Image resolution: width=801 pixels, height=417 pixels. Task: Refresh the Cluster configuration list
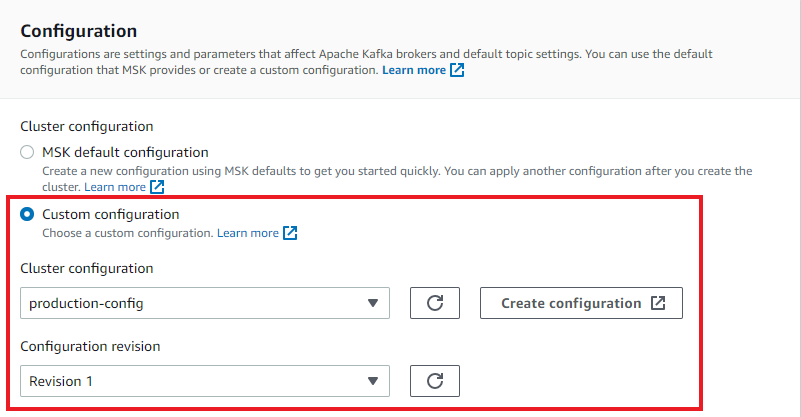click(435, 303)
